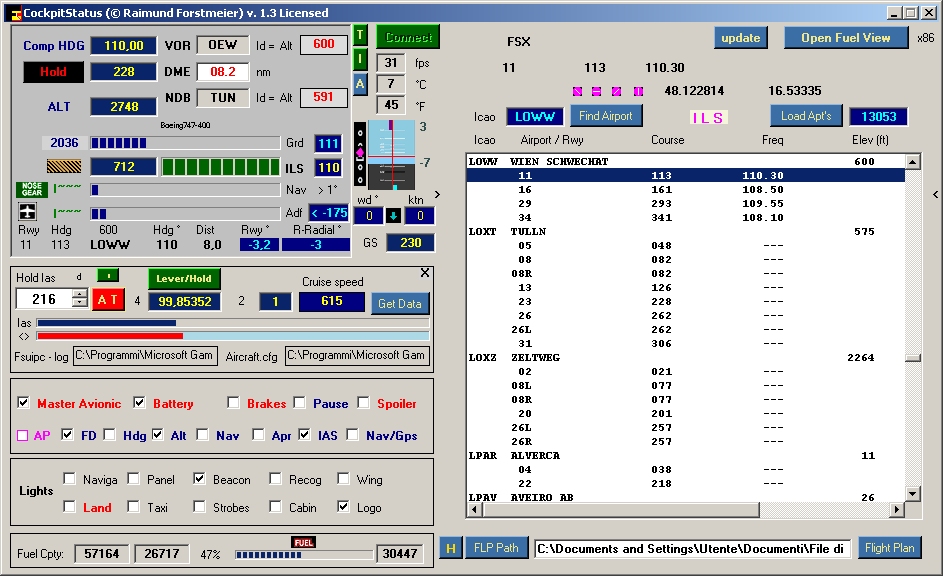
Task: Click the airplane silhouette icon
Action: [x=28, y=212]
